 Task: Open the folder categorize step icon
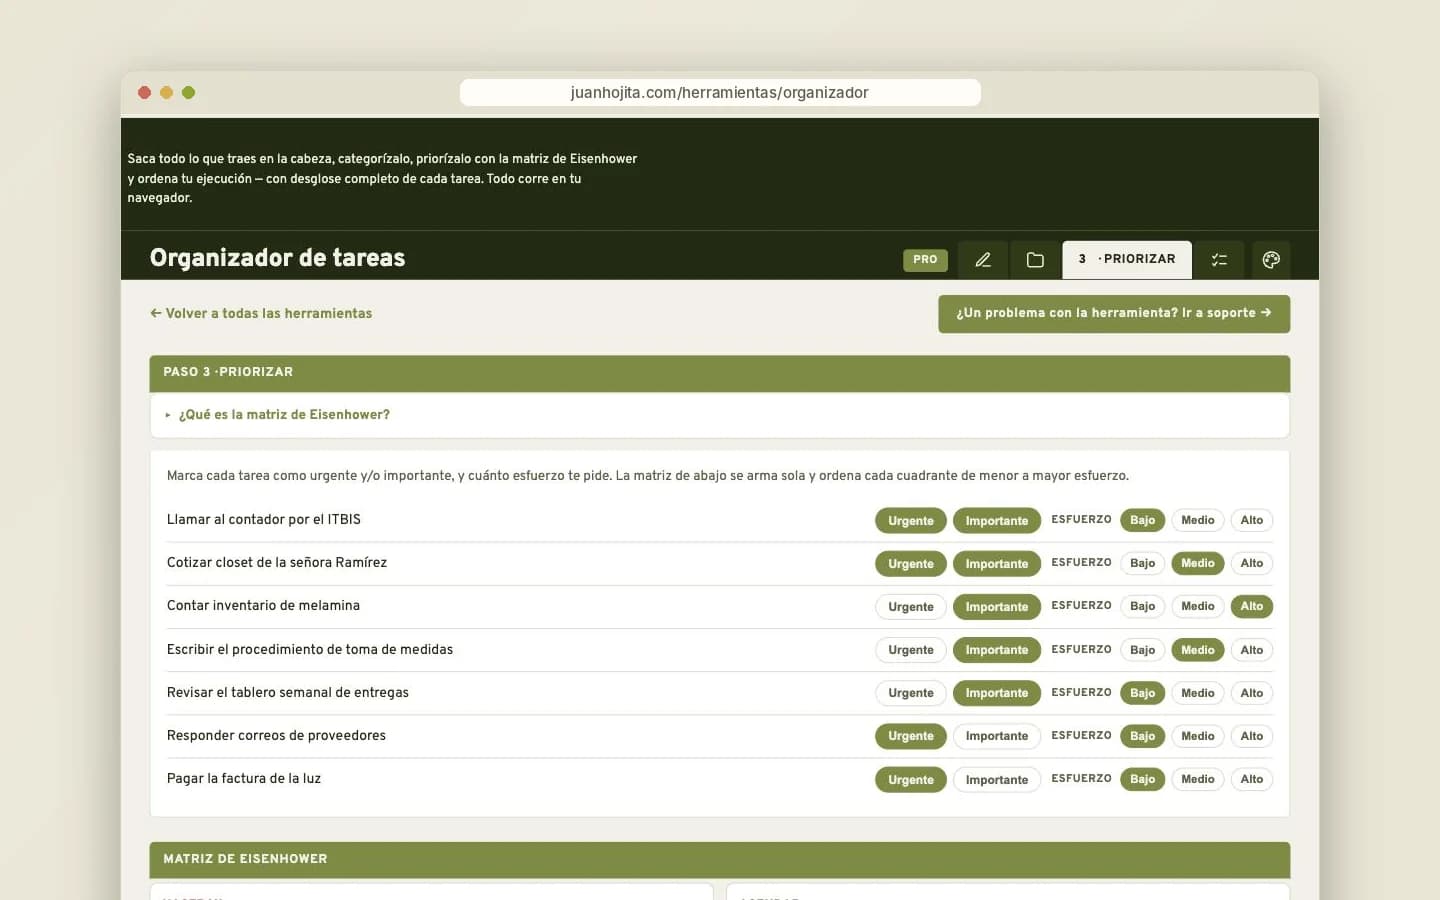pos(1035,260)
